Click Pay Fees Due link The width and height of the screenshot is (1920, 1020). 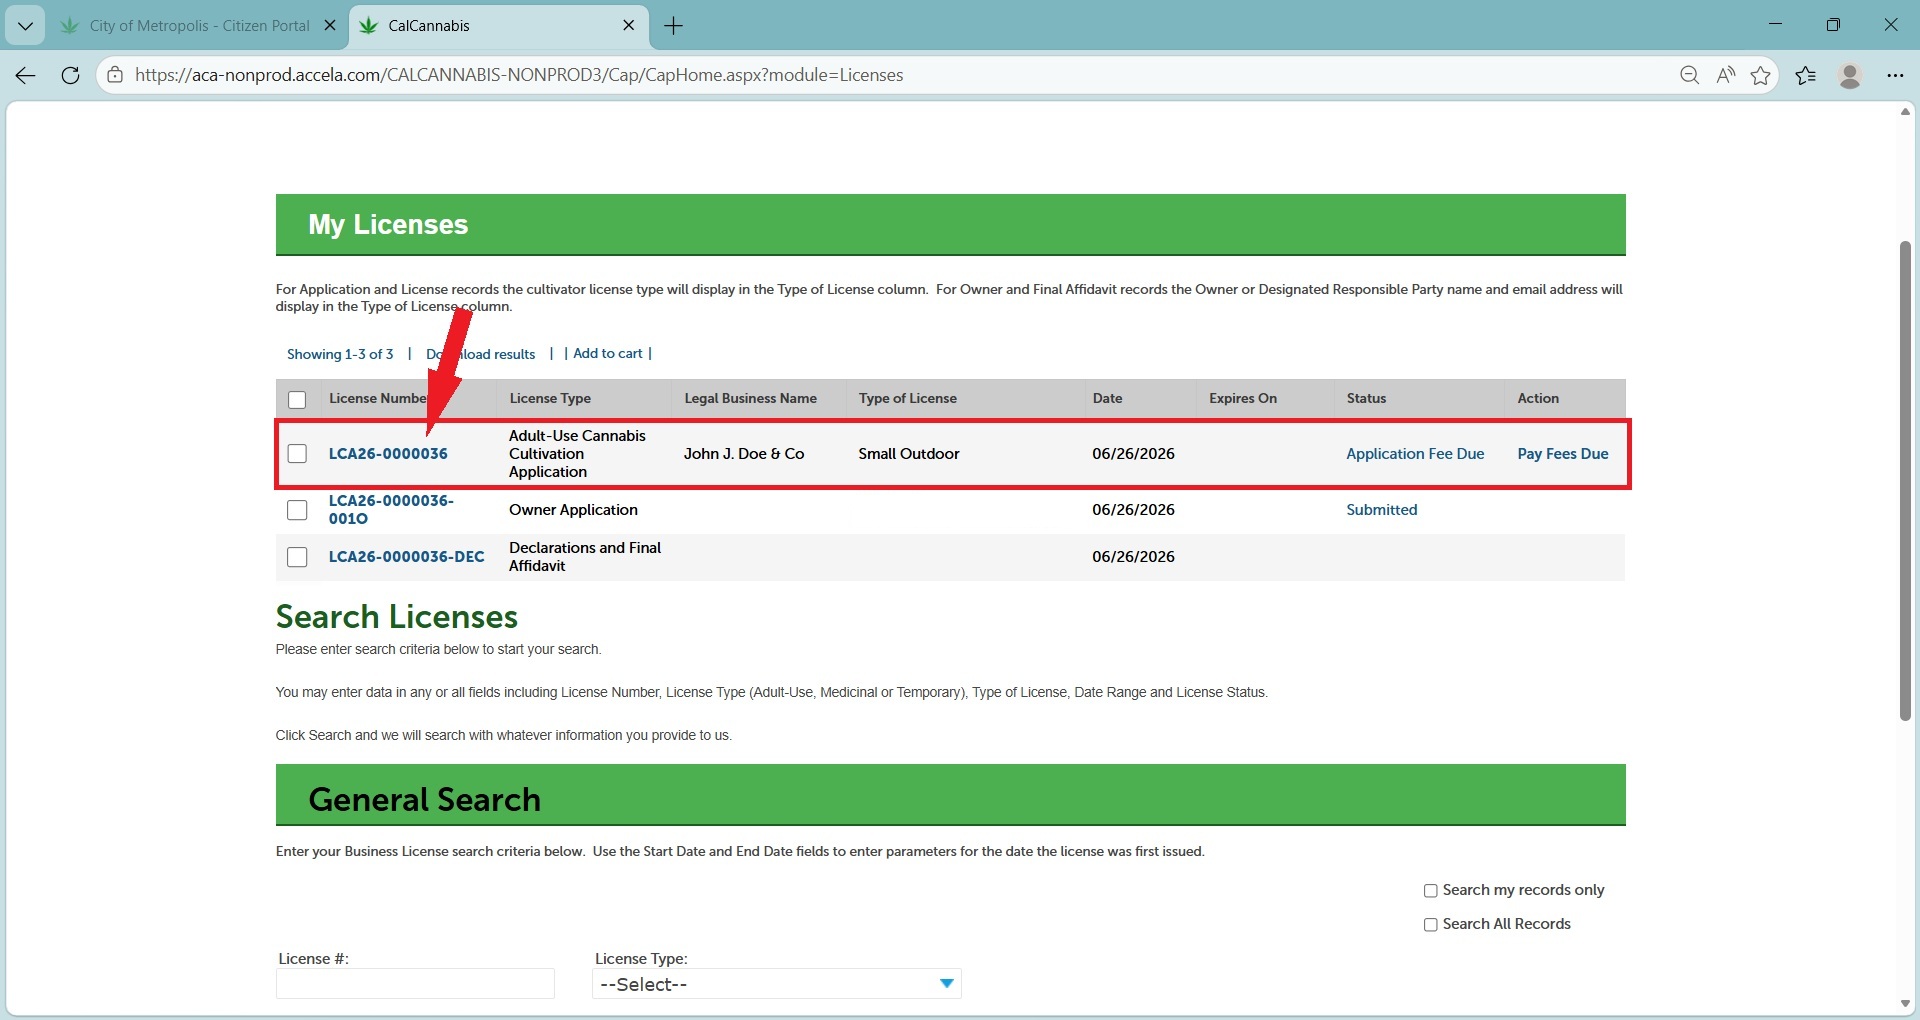coord(1563,454)
